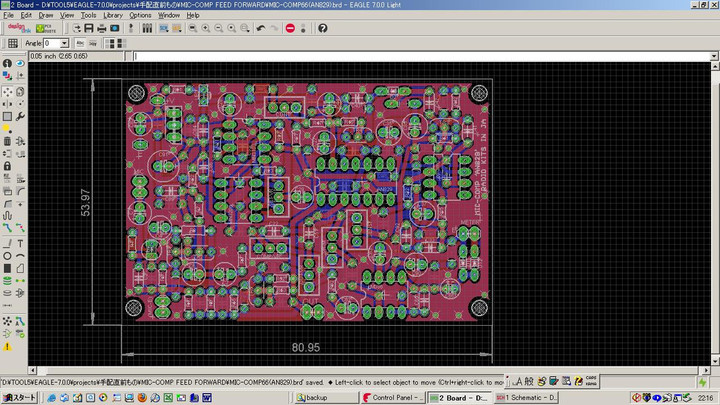This screenshot has width=720, height=405.
Task: Click the zoom in magnifier icon
Action: tap(206, 28)
